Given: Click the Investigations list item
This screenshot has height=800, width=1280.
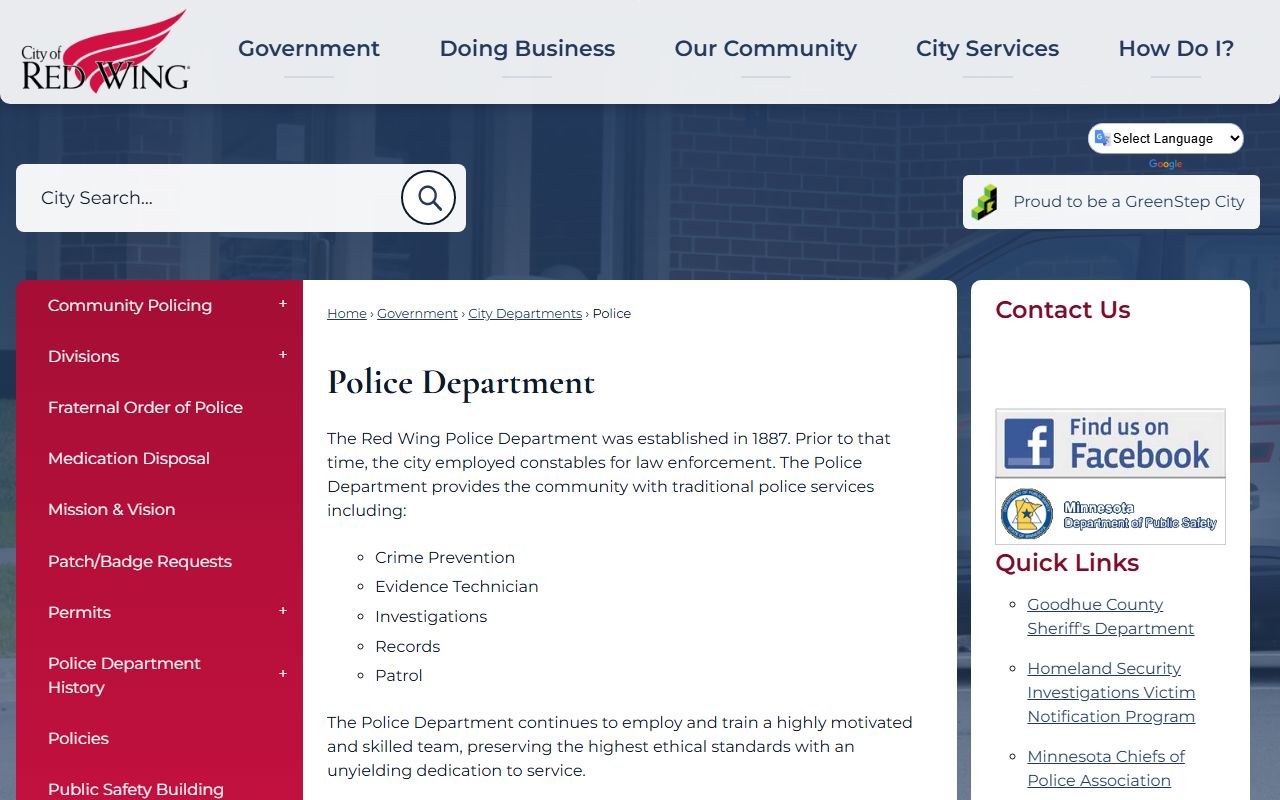Looking at the screenshot, I should pos(431,617).
